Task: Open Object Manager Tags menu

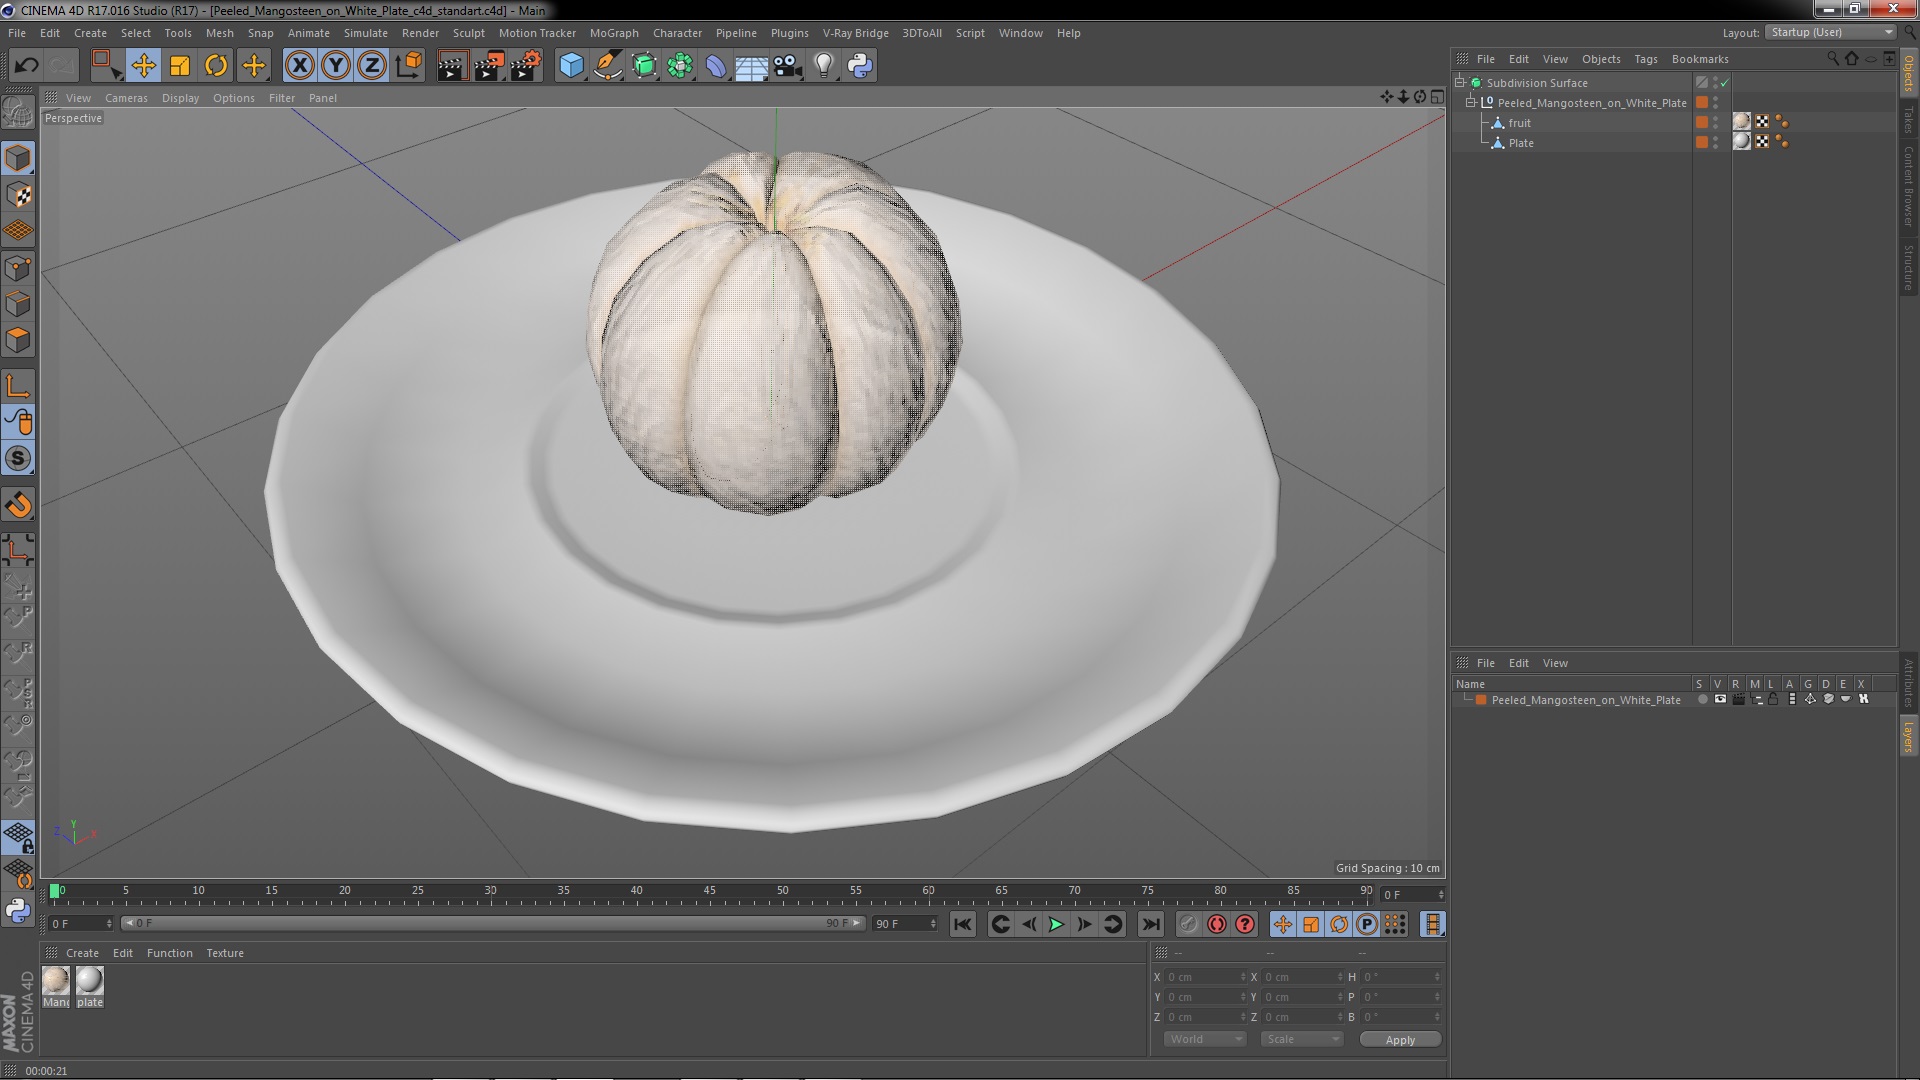Action: 1645,59
